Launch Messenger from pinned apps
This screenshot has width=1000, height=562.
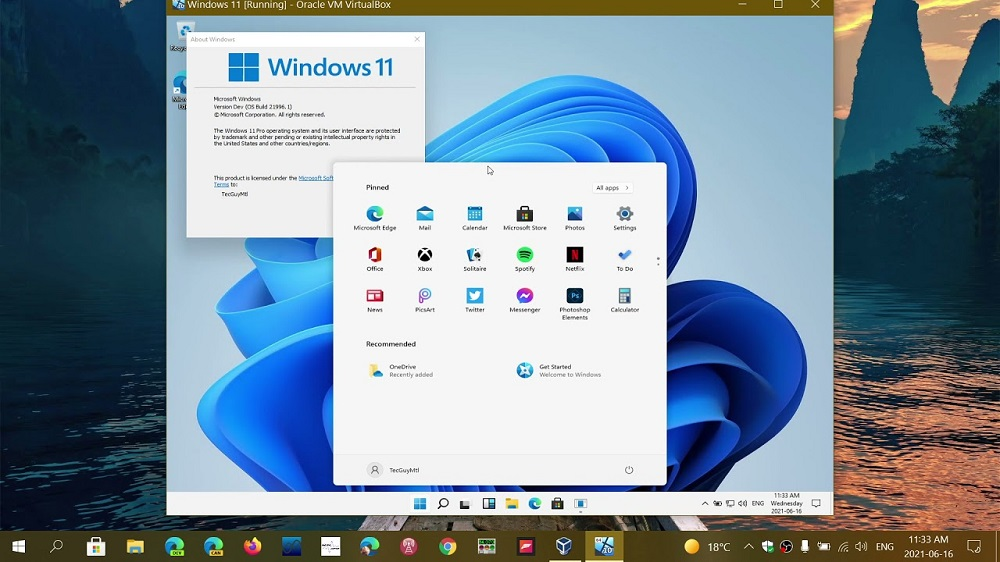tap(525, 296)
